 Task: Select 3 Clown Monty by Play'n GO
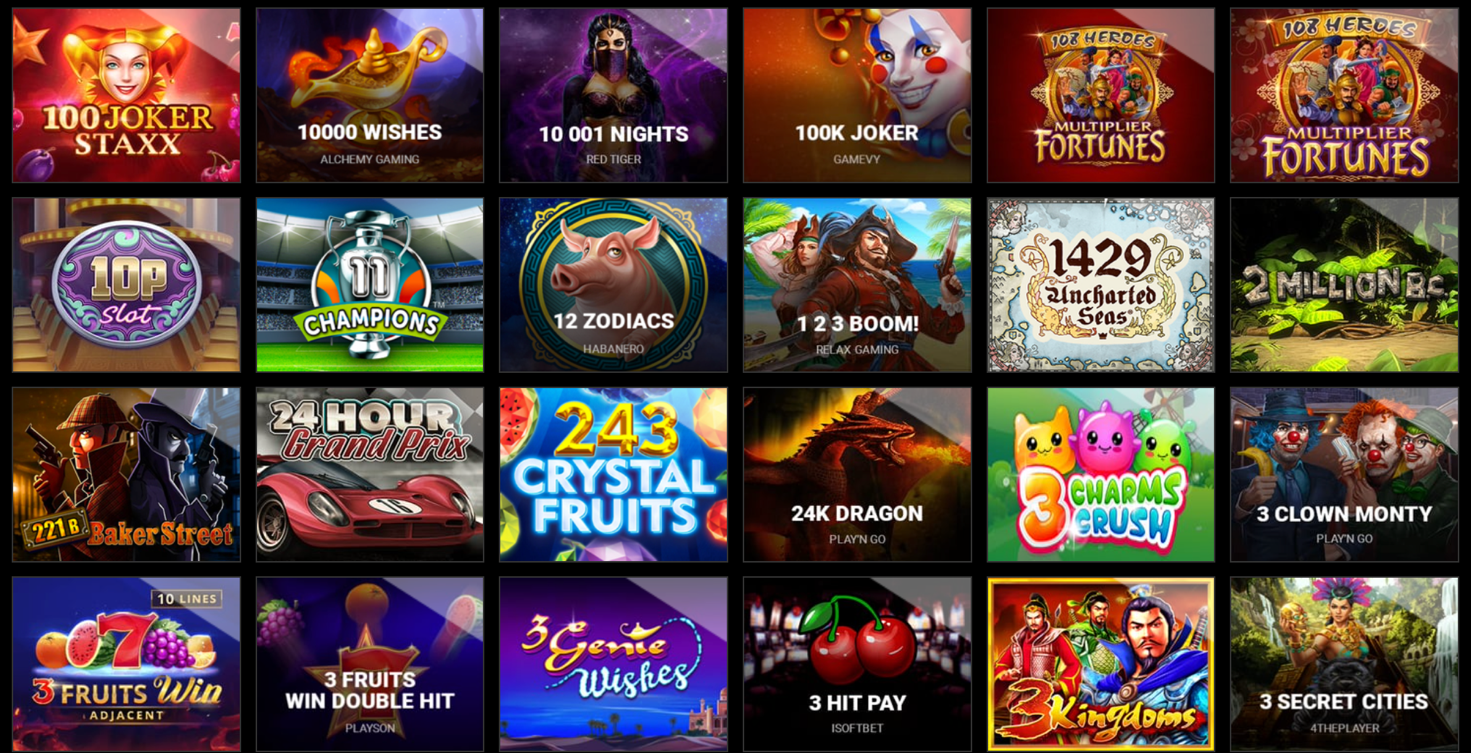1344,475
